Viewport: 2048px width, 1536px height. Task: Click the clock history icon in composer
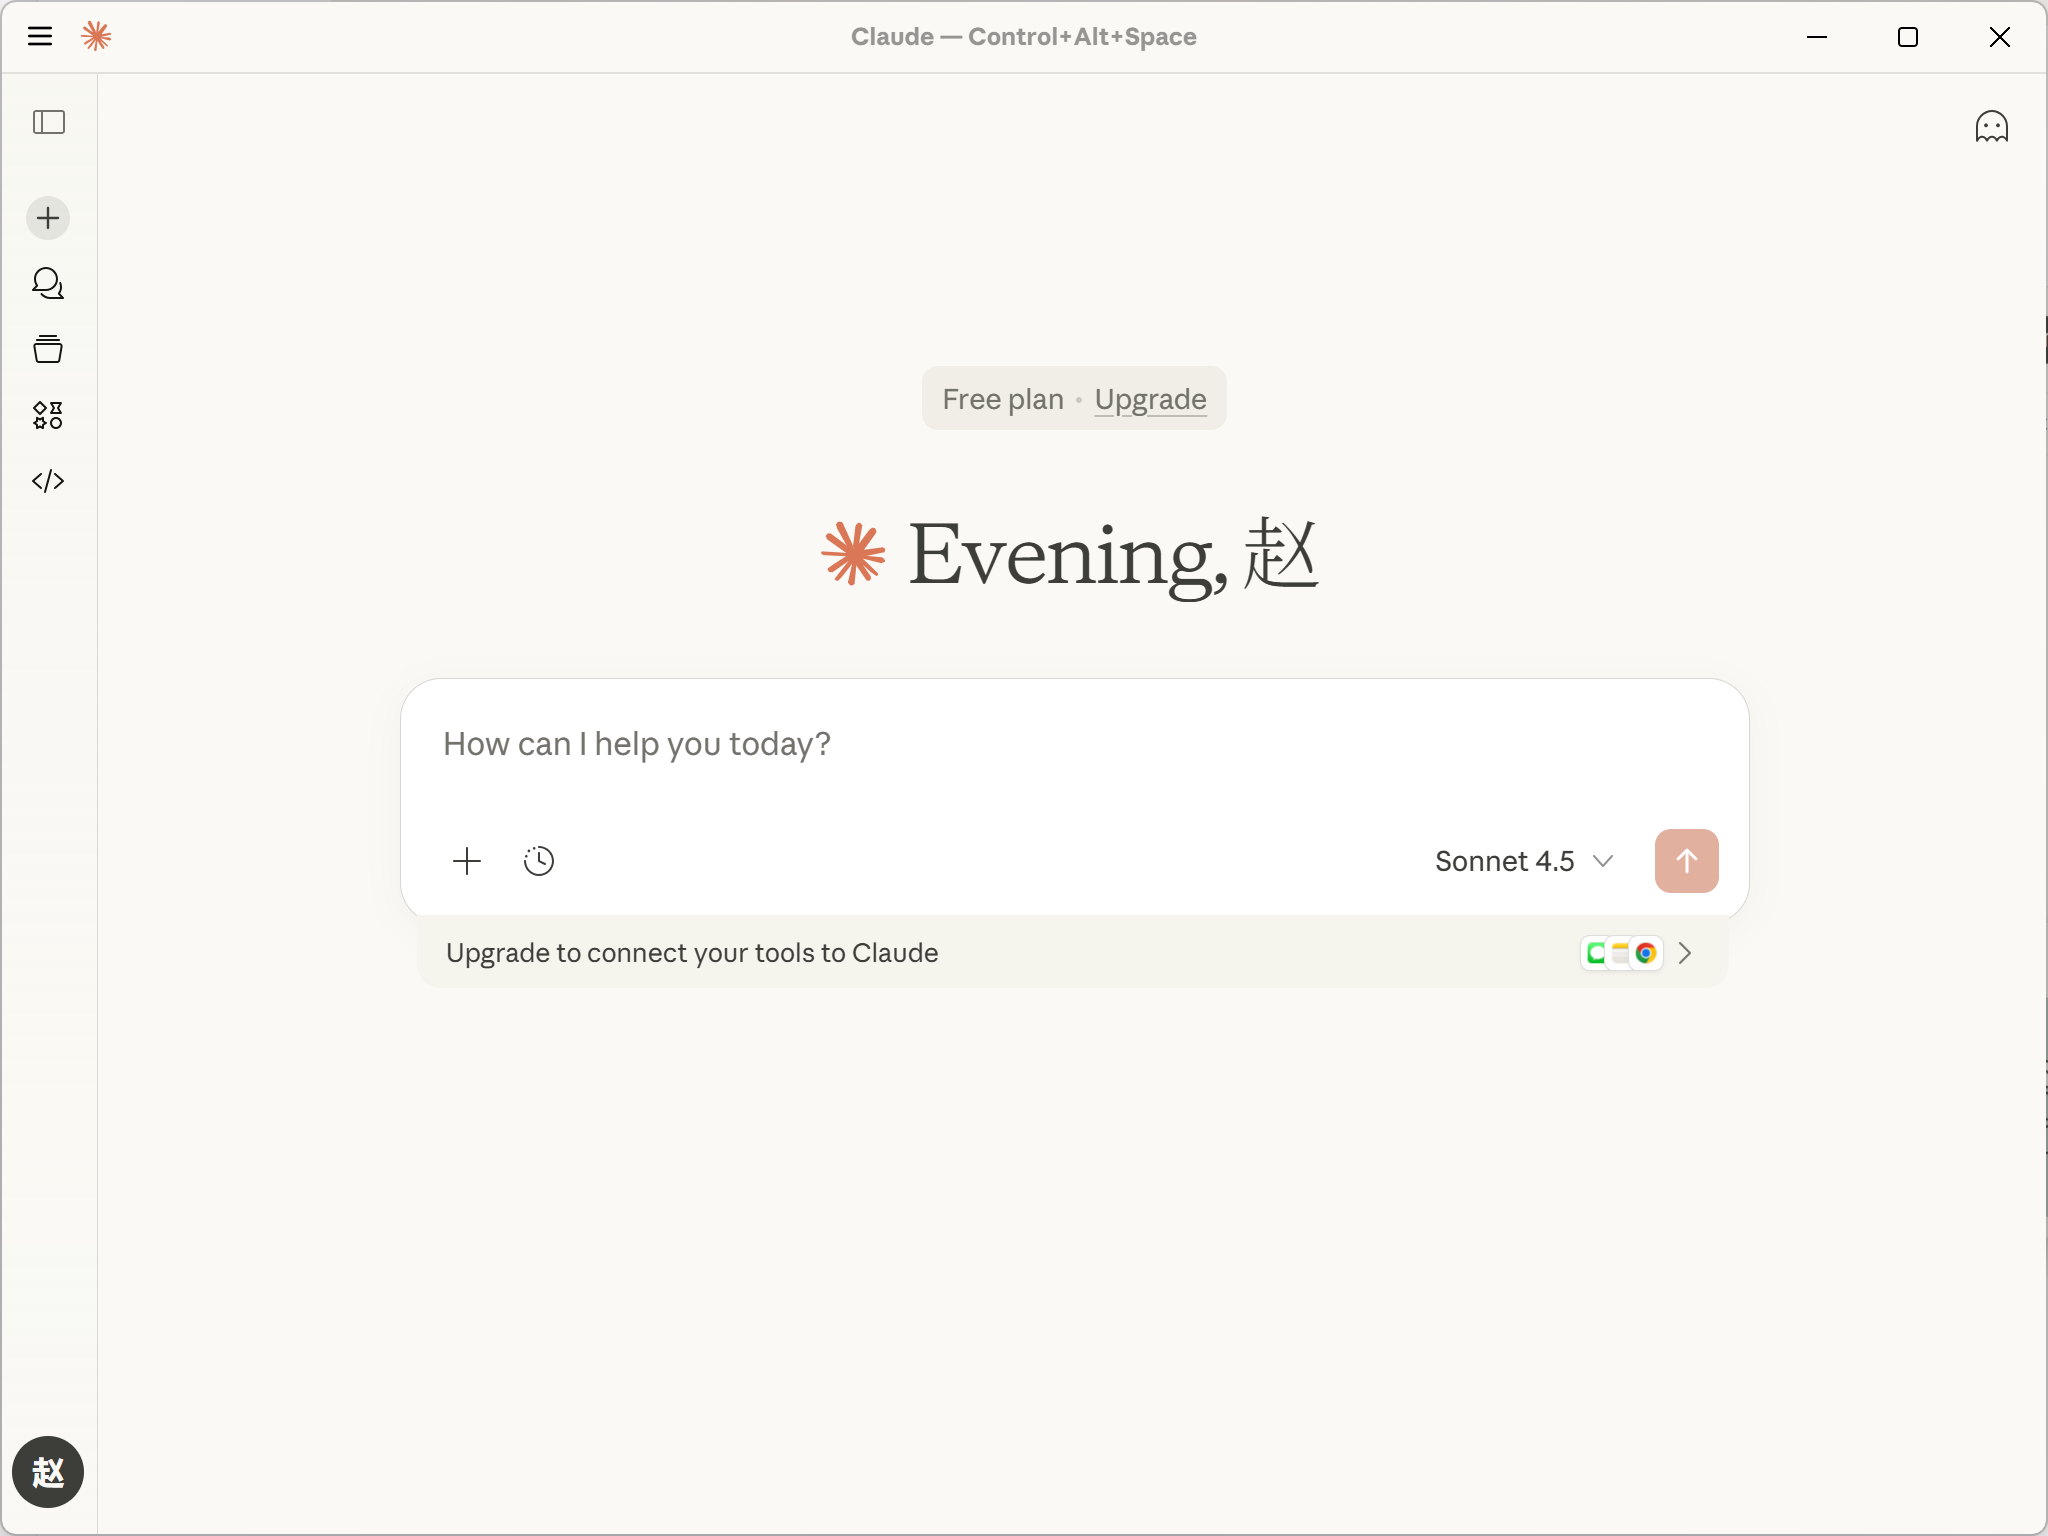[x=539, y=861]
